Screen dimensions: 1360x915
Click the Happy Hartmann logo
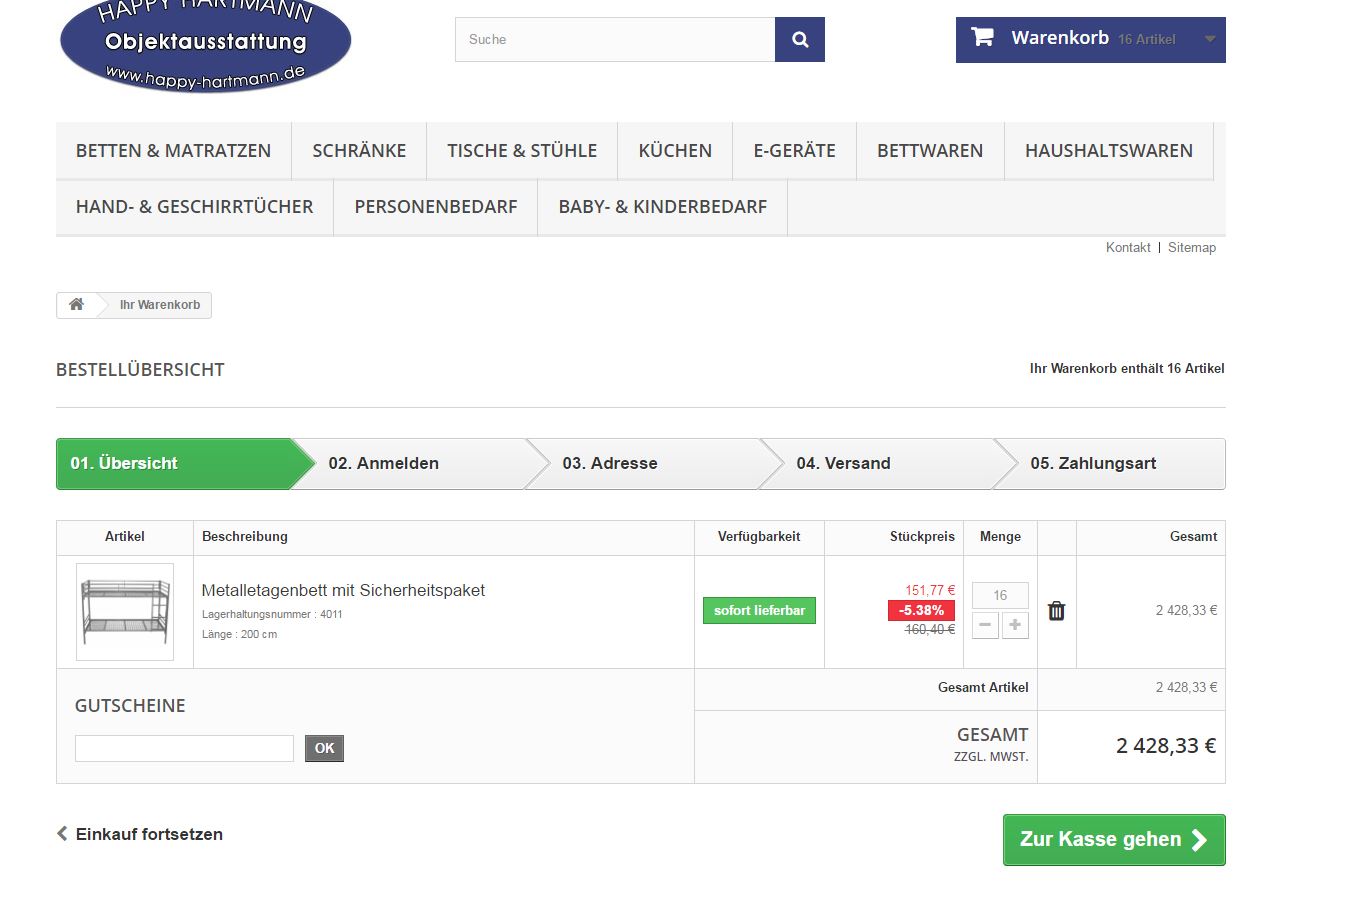(206, 45)
